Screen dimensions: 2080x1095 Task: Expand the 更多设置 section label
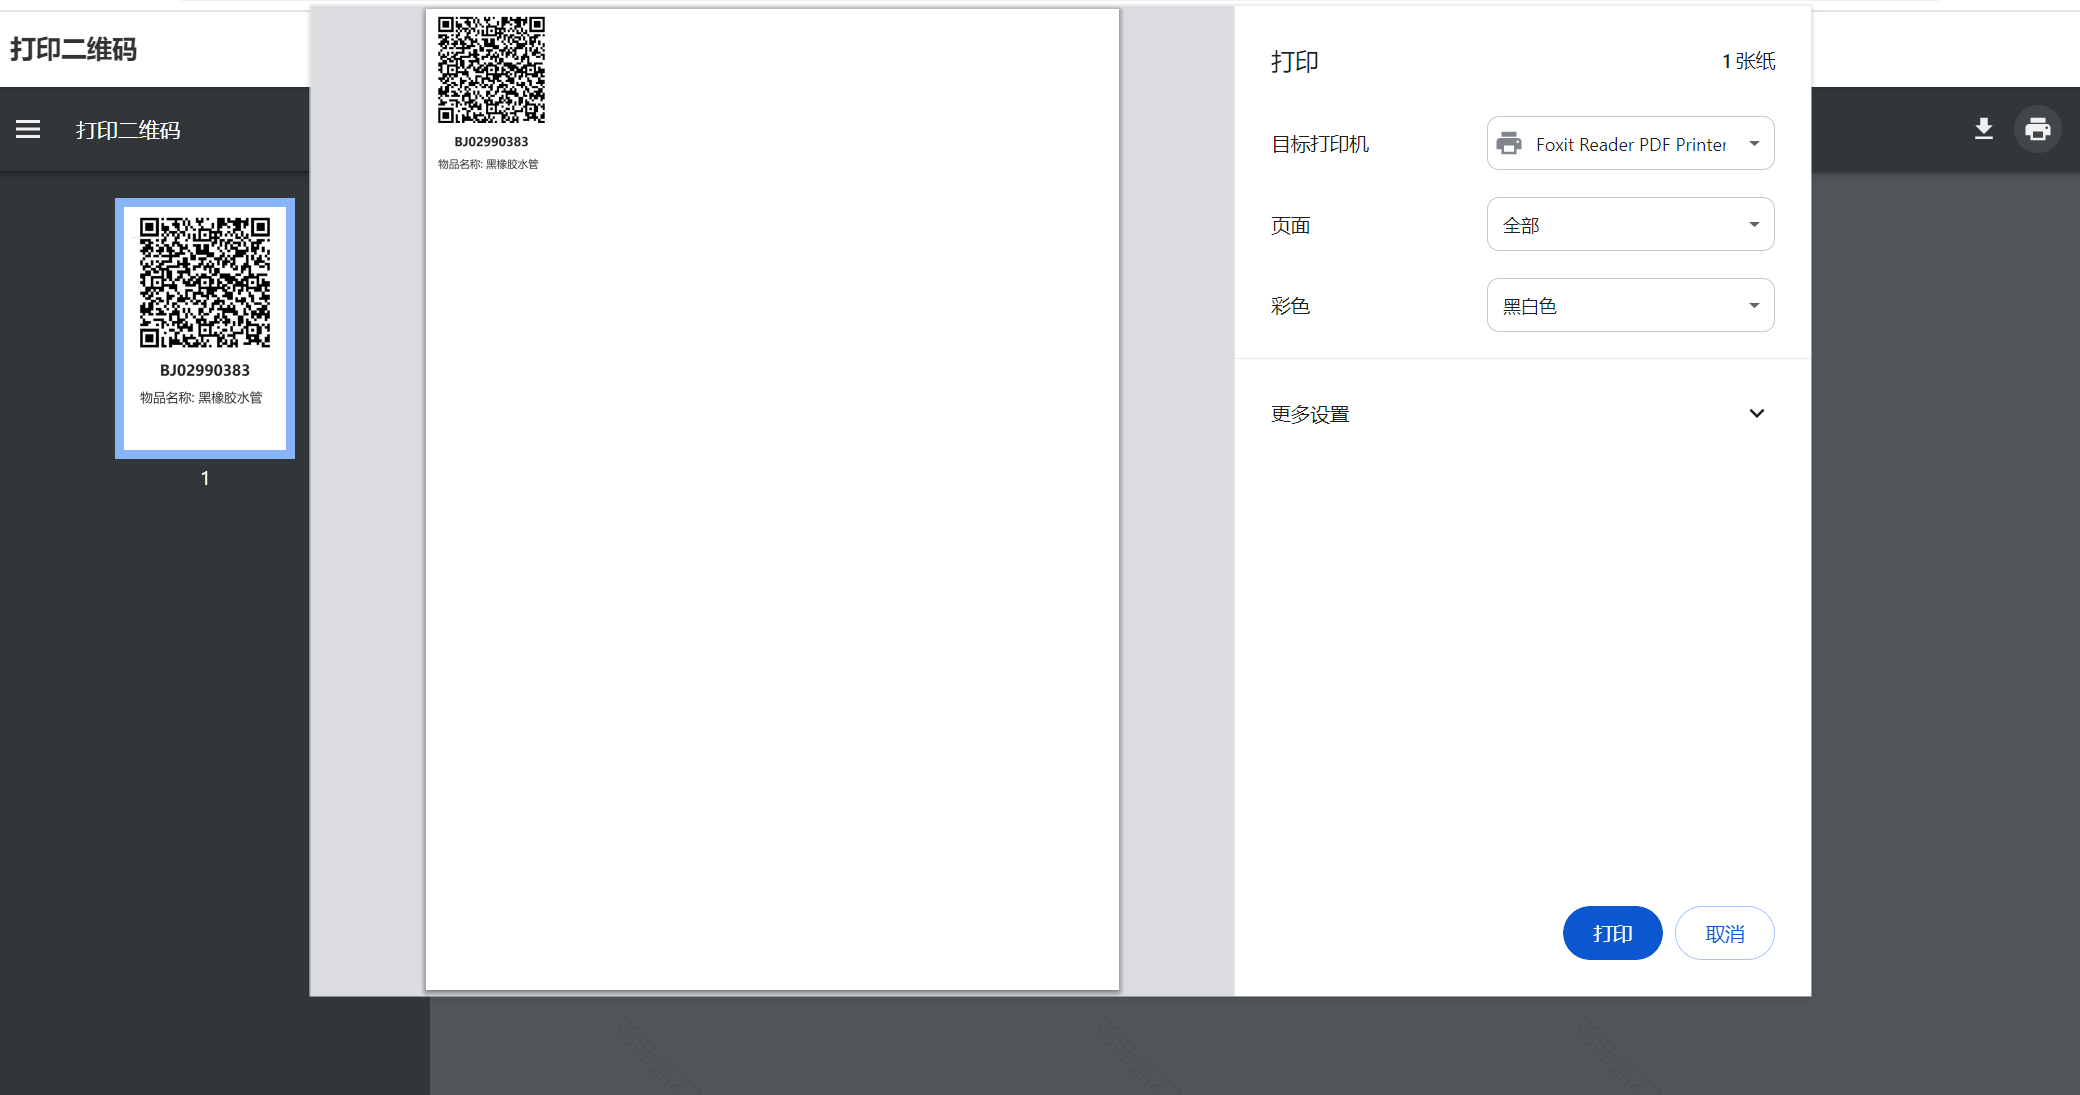pos(1310,414)
